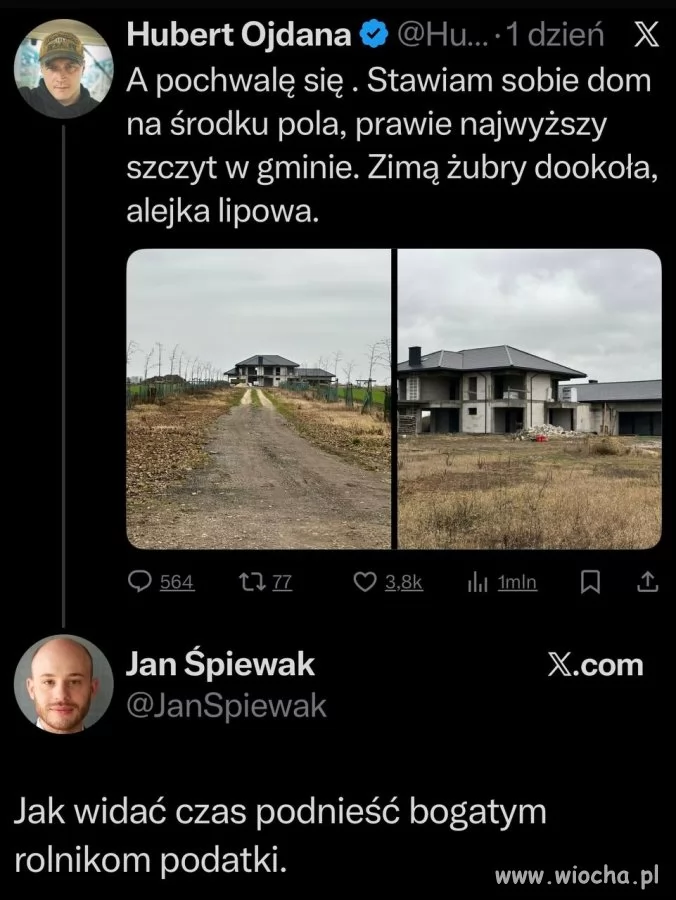Click the 3,8k likes count
Viewport: 676px width, 900px height.
[x=403, y=582]
